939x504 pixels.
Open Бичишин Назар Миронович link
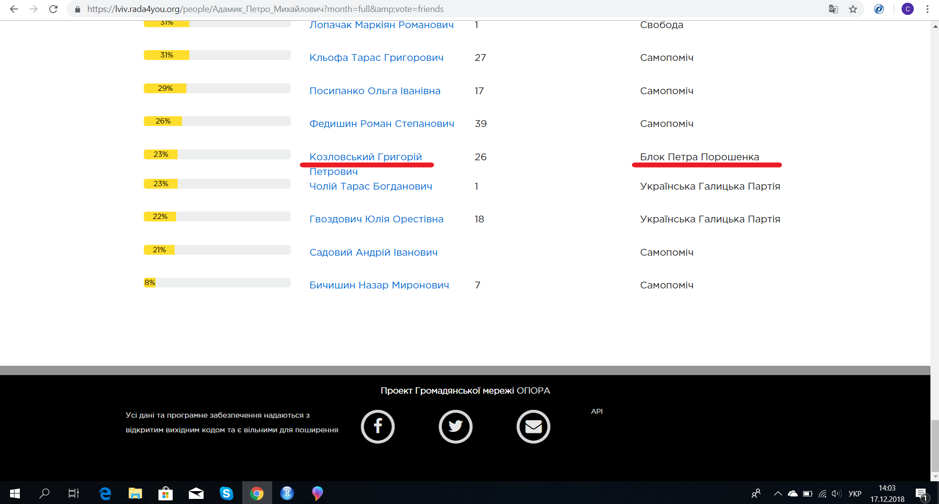pyautogui.click(x=379, y=285)
